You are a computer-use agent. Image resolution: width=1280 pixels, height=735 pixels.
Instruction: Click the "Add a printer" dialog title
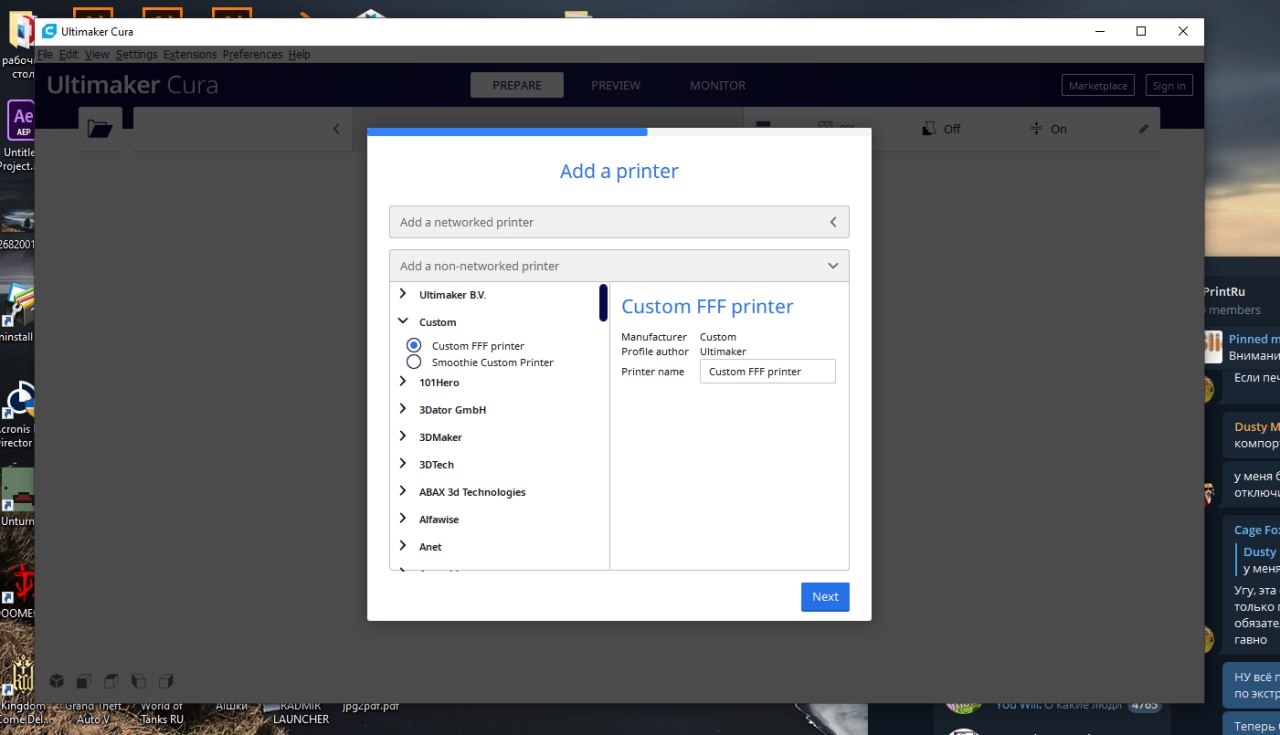619,171
